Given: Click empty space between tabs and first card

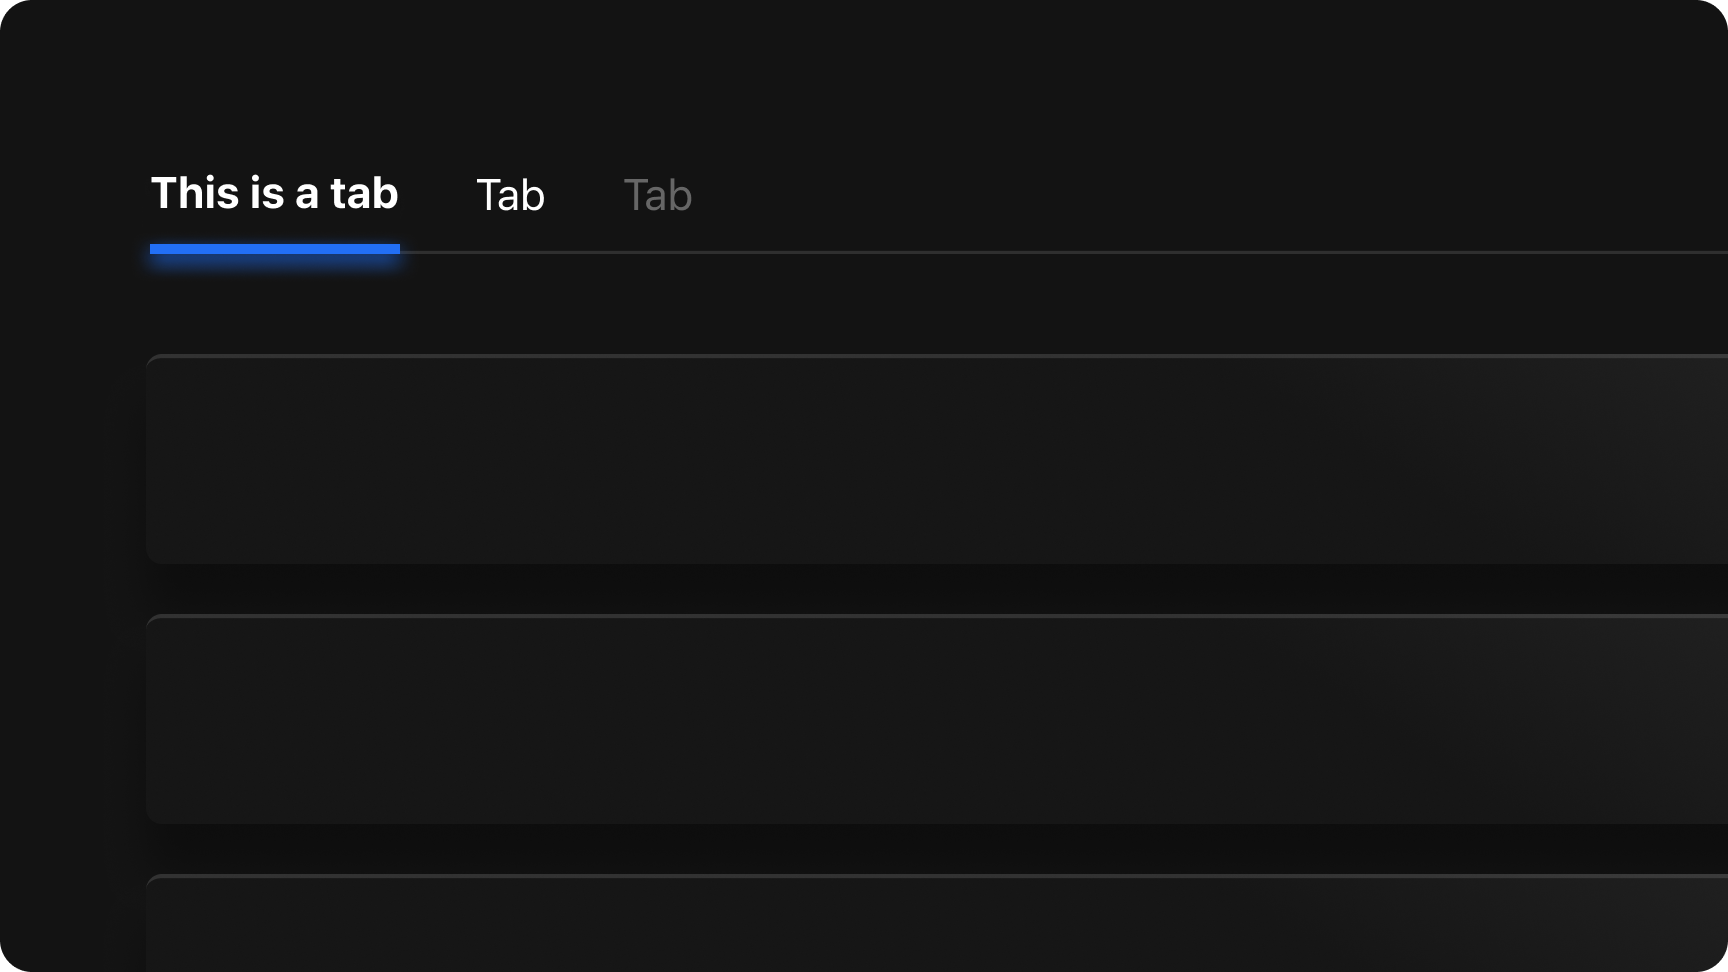Looking at the screenshot, I should 937,305.
